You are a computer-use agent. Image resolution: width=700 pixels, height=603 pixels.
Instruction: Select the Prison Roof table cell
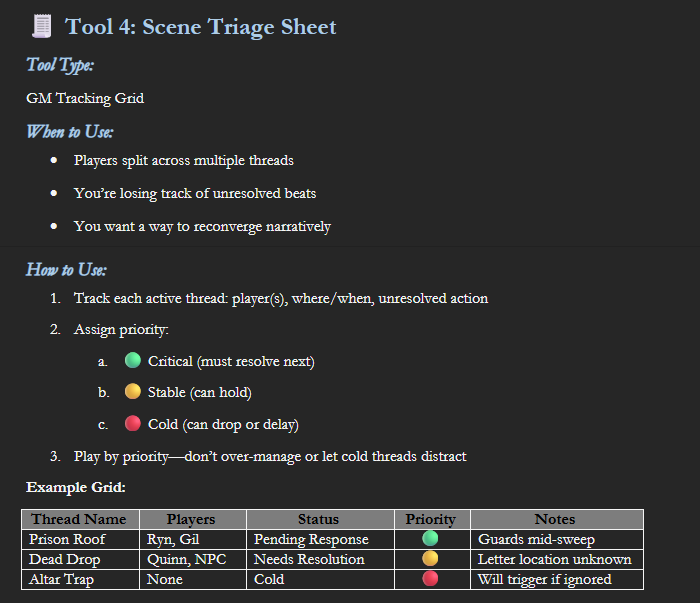click(x=80, y=540)
